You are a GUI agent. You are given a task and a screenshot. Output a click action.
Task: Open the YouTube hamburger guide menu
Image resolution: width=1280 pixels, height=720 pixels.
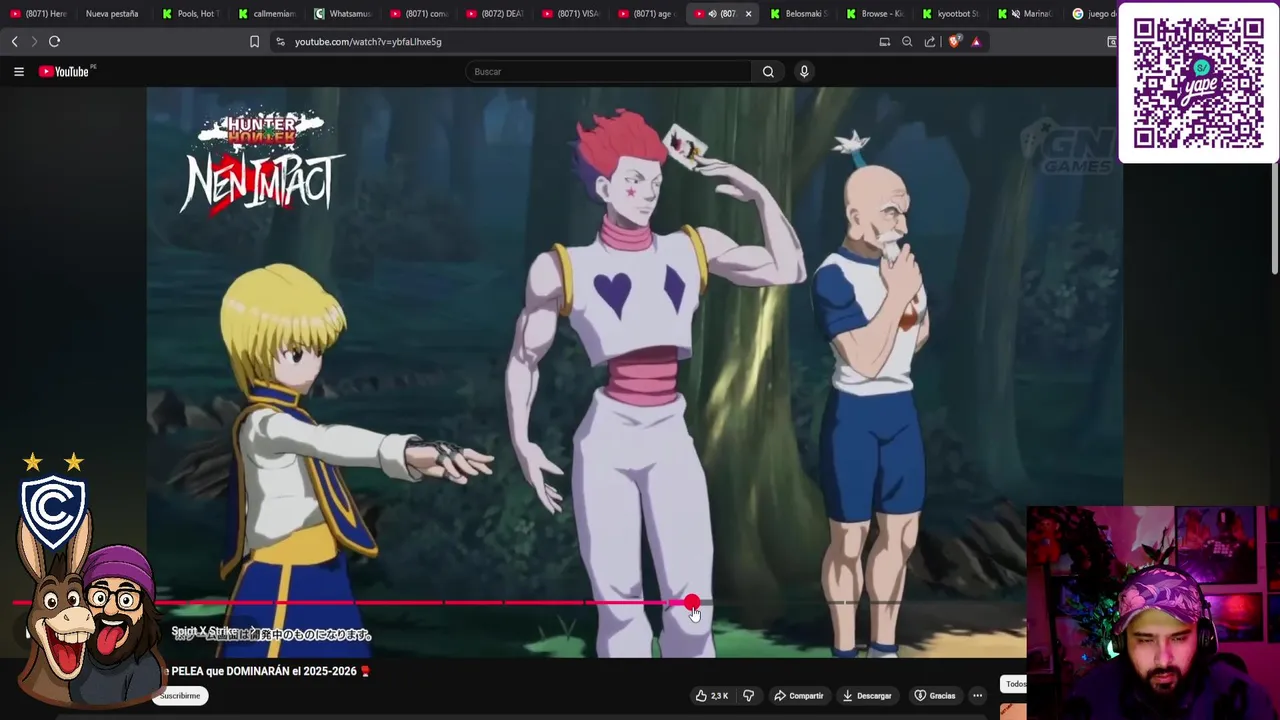click(x=18, y=71)
